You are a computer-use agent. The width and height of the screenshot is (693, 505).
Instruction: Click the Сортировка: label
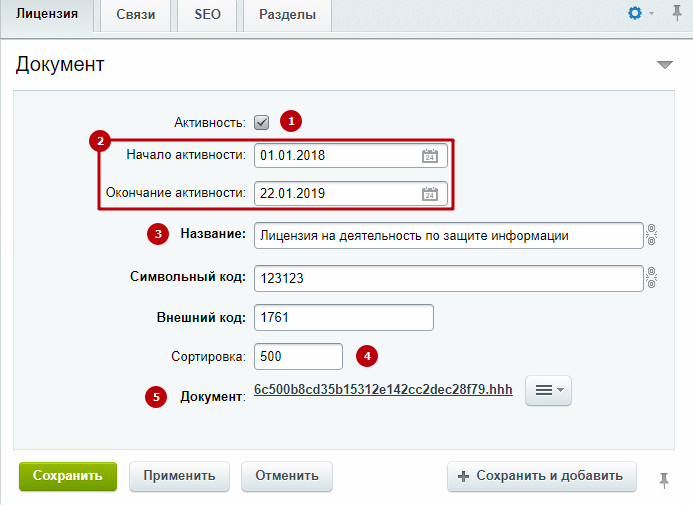point(208,357)
